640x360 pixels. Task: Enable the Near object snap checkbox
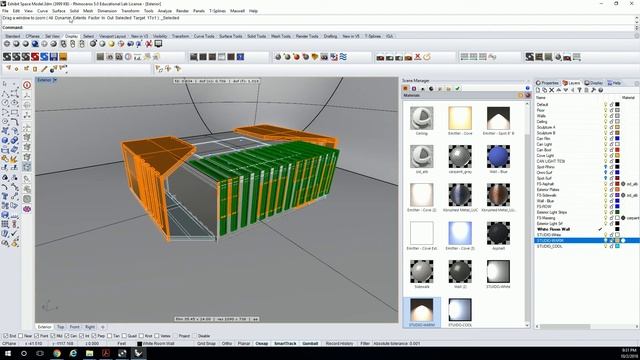point(20,336)
